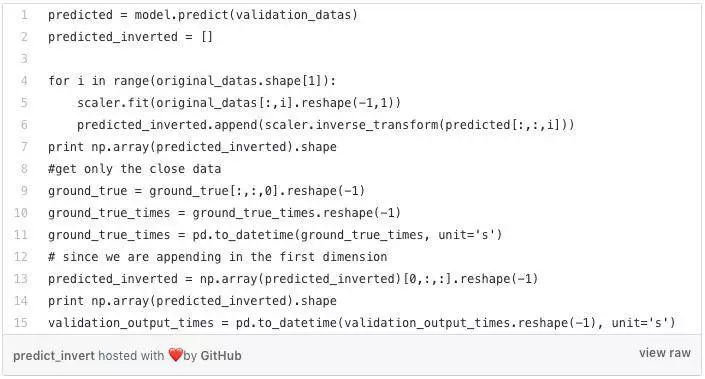The height and width of the screenshot is (379, 705).
Task: Select line number 2 in the gutter
Action: click(x=24, y=37)
